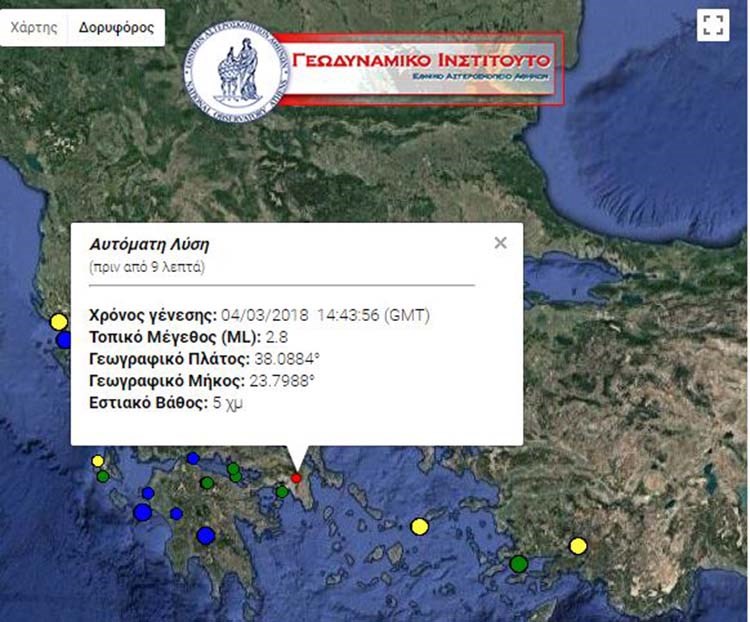Image resolution: width=750 pixels, height=622 pixels.
Task: Switch to the Χάρτης map view
Action: point(34,28)
